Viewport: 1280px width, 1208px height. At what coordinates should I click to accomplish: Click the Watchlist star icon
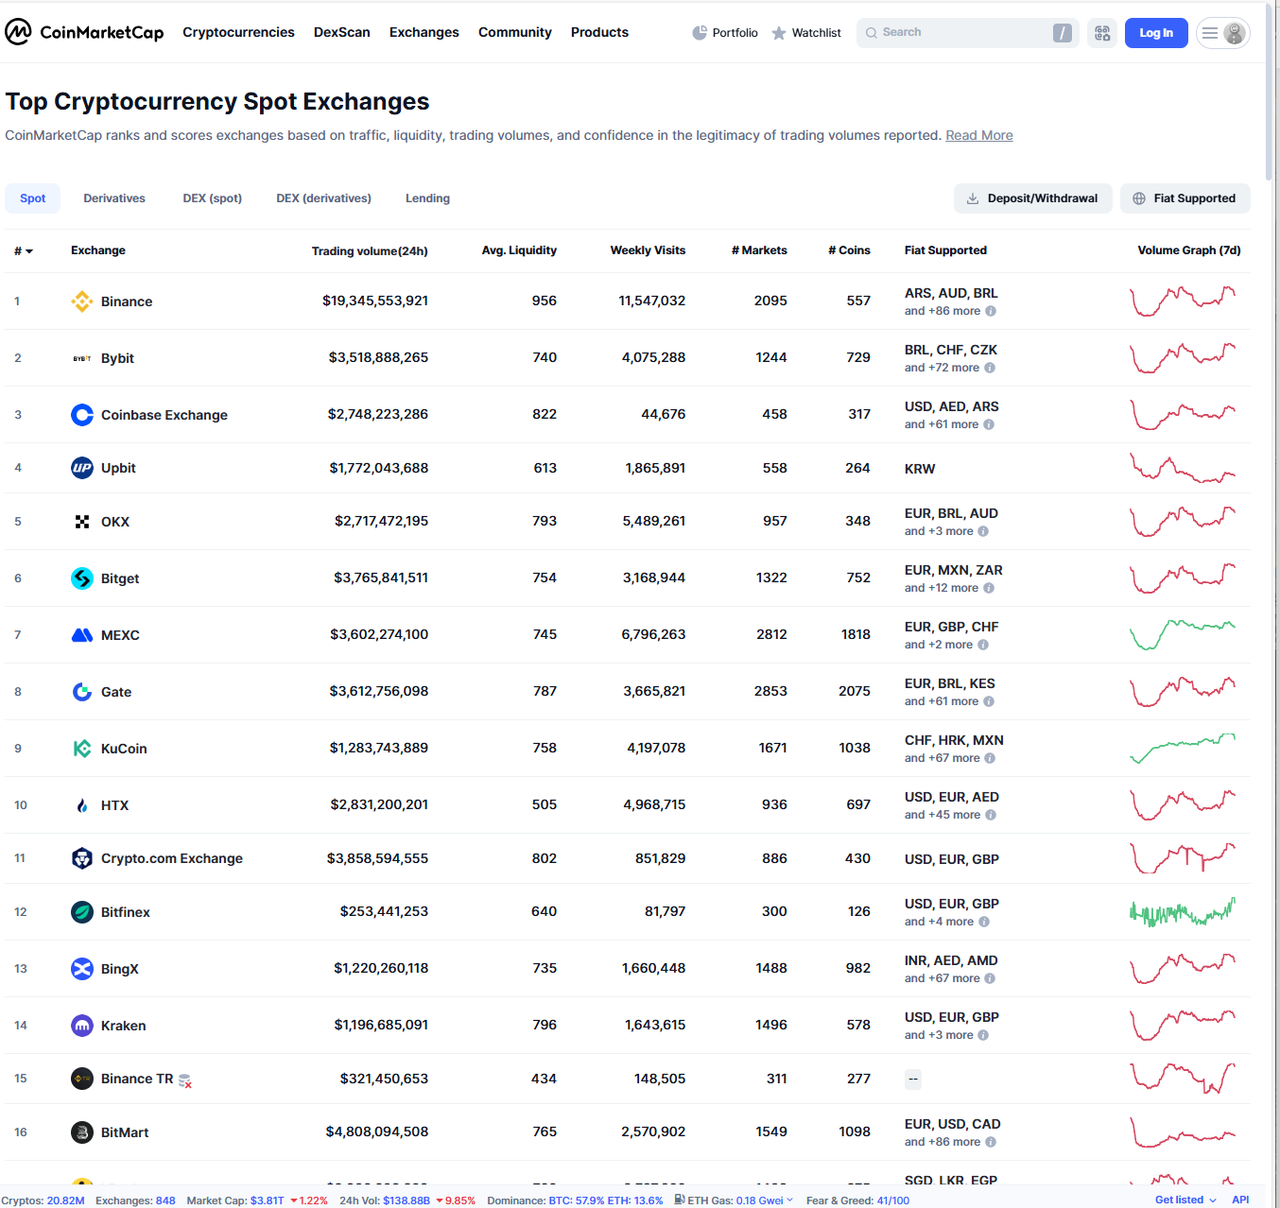pos(779,33)
